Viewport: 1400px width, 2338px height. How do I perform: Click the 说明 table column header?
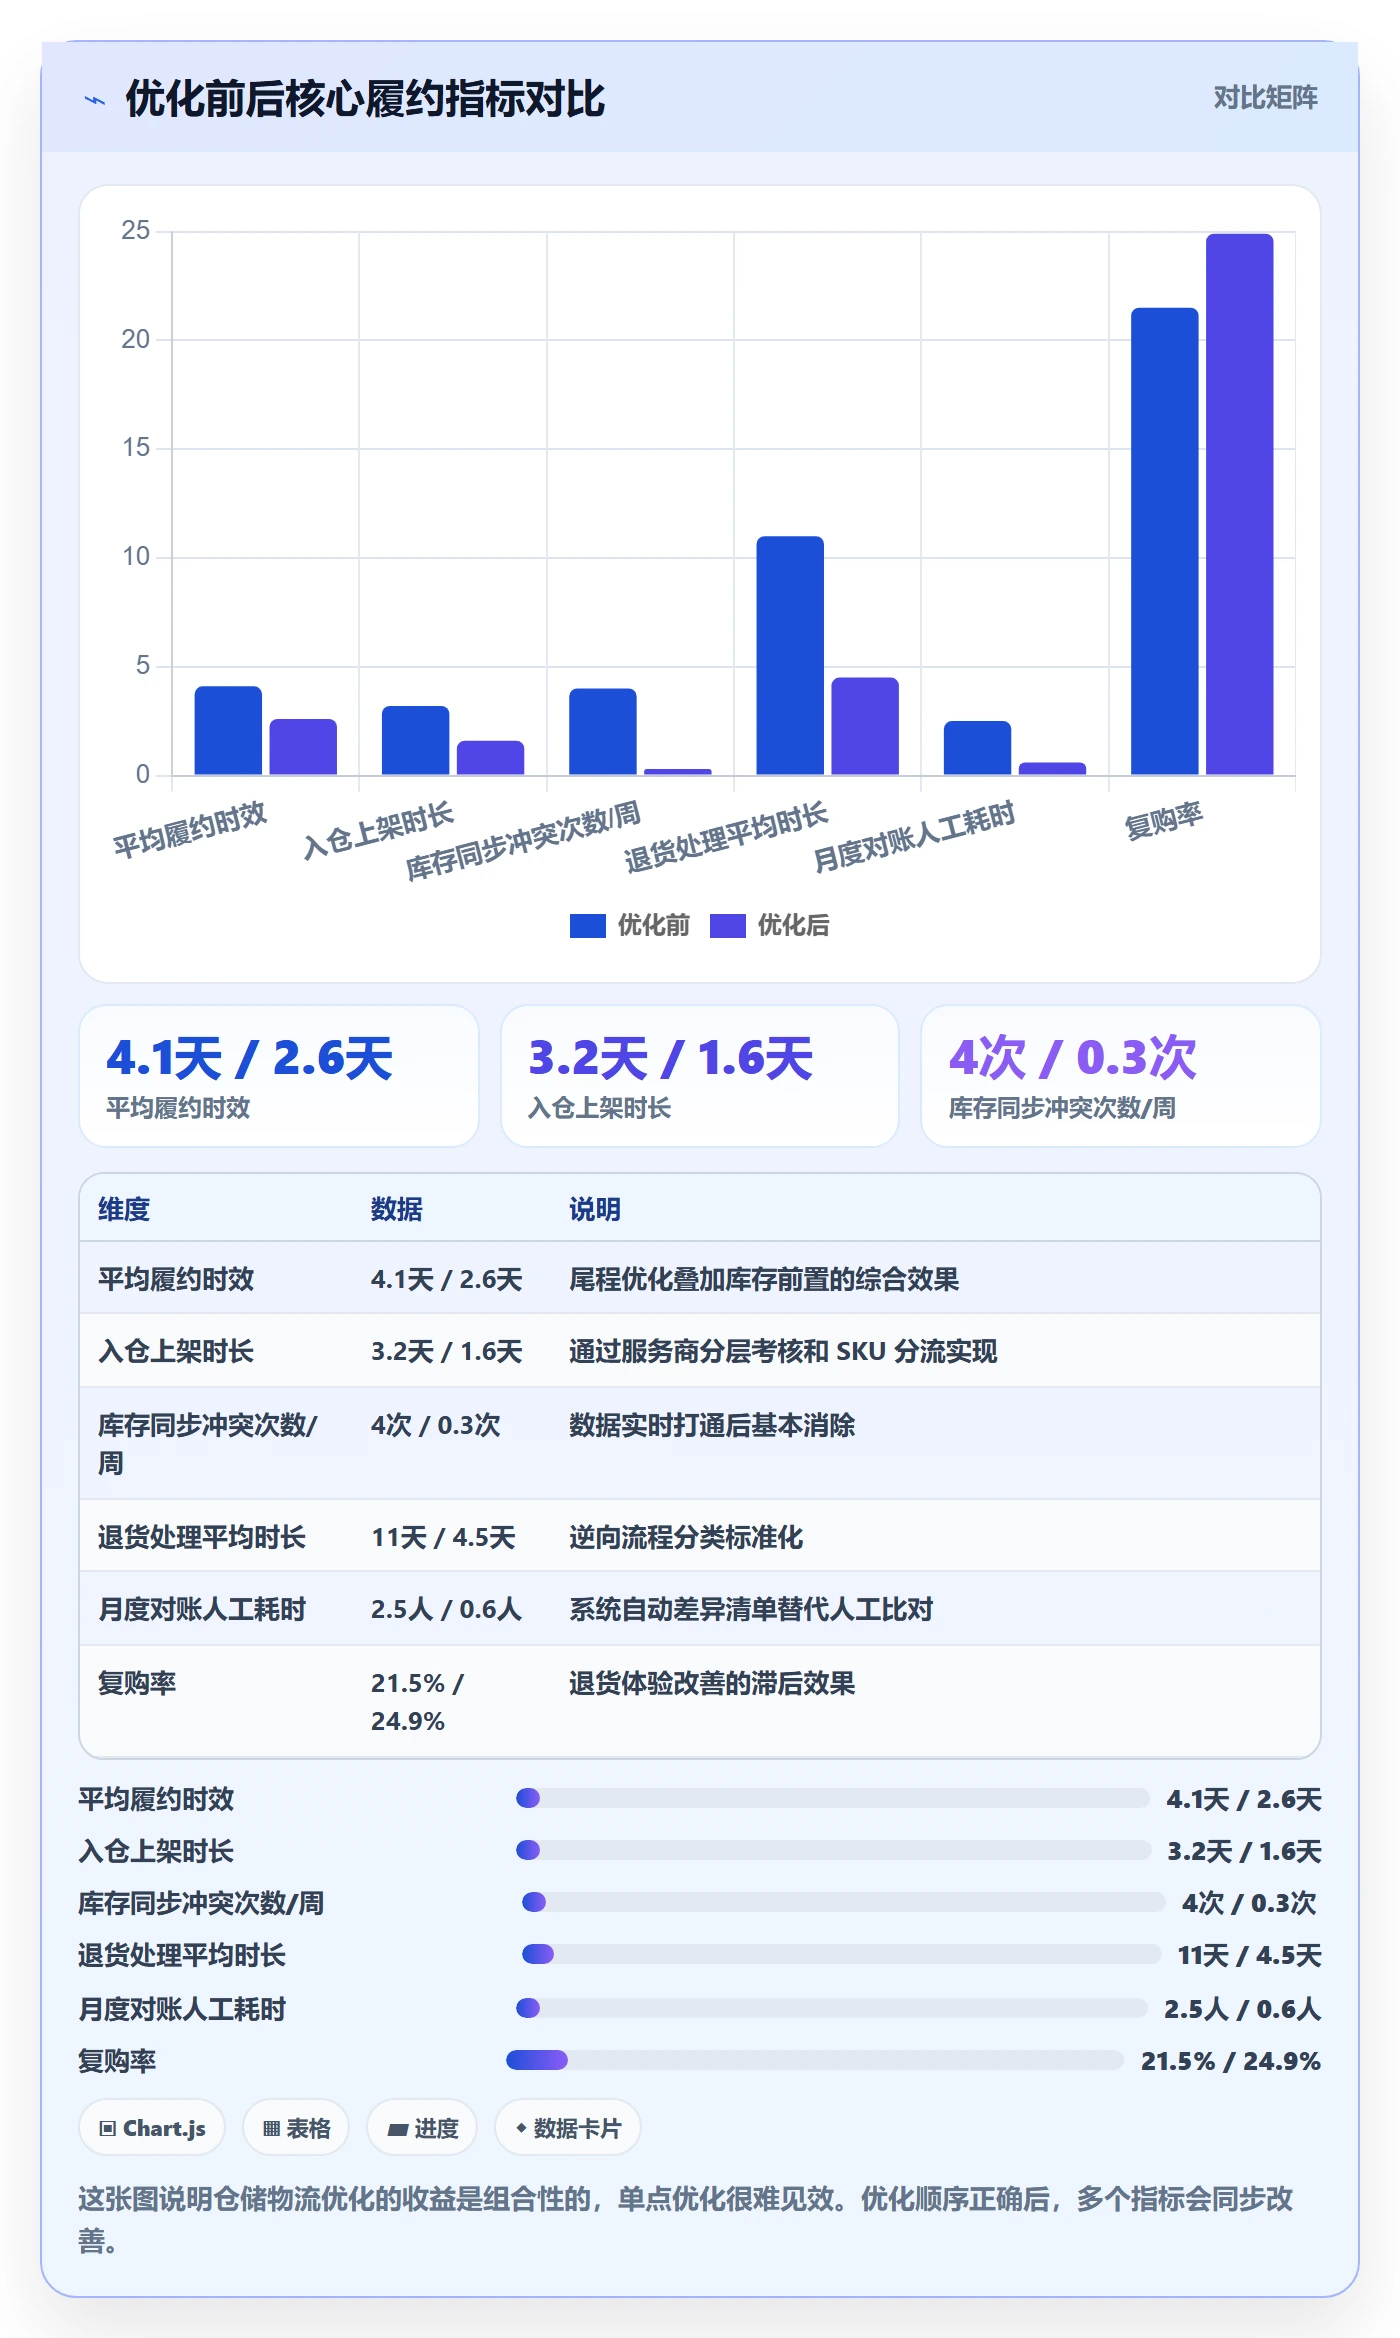(595, 1209)
